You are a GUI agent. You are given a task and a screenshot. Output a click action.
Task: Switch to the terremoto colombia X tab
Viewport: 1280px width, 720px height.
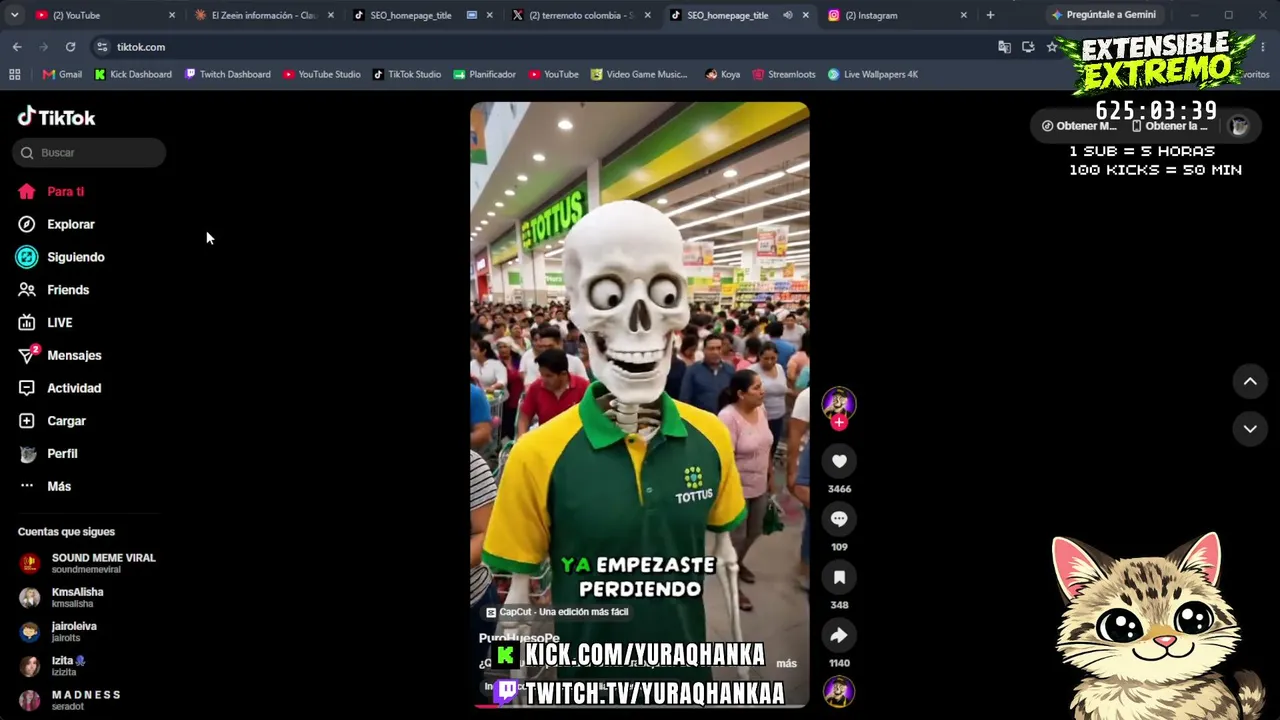tap(581, 15)
